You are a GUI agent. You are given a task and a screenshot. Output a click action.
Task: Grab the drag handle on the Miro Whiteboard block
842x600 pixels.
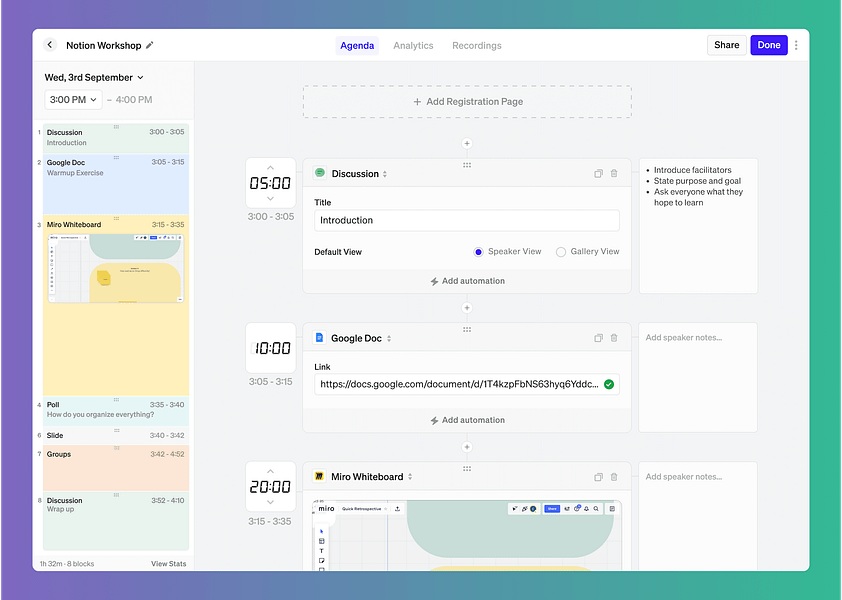tap(467, 468)
